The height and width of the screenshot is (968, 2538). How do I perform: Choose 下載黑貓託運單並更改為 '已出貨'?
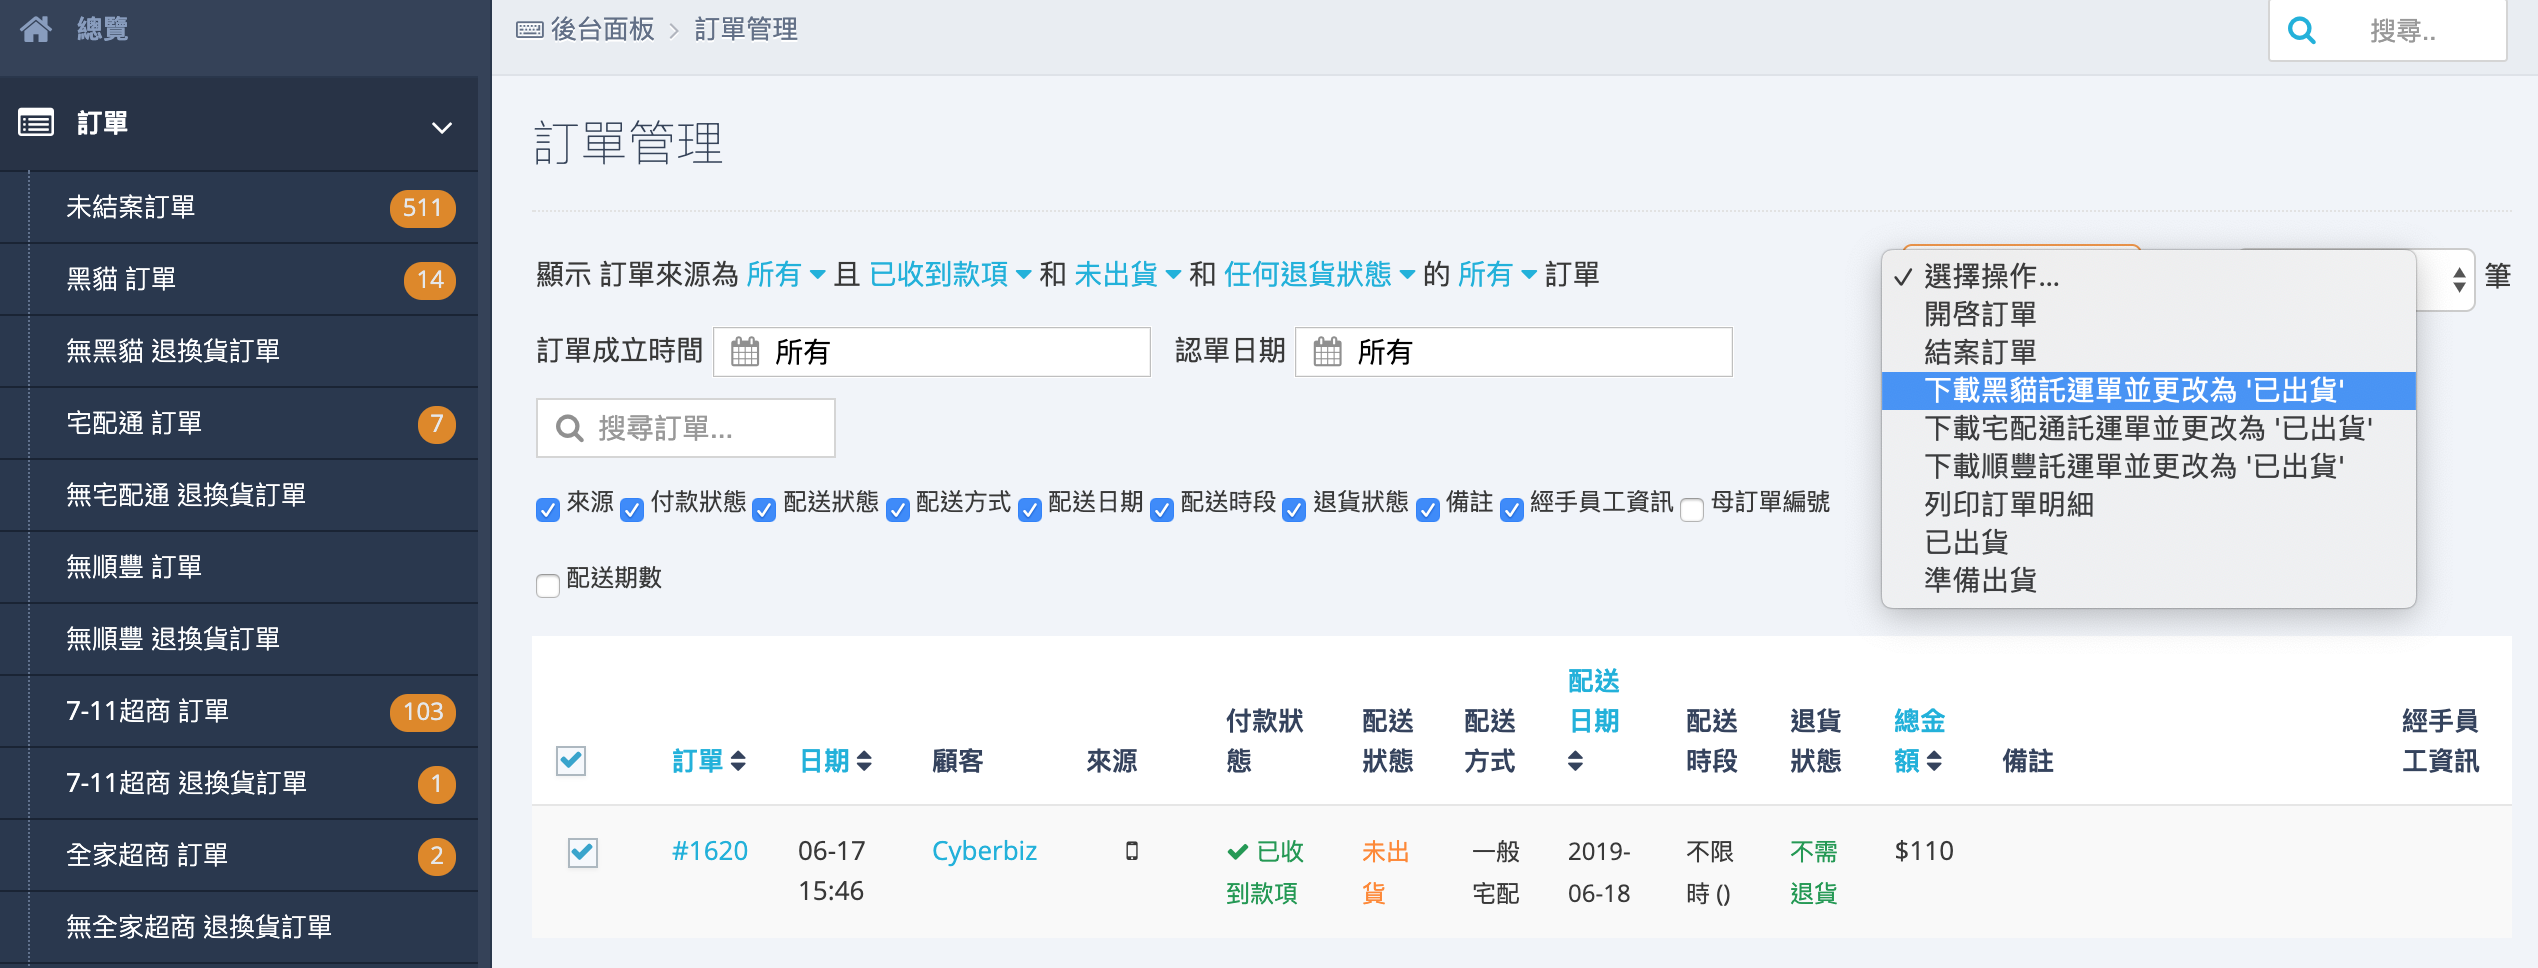[2148, 390]
